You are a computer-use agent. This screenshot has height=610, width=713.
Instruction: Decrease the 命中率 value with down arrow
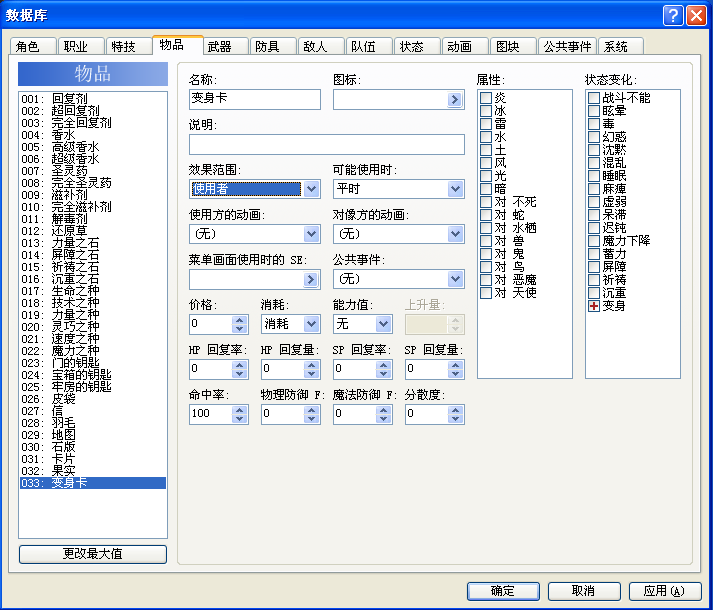click(x=240, y=418)
